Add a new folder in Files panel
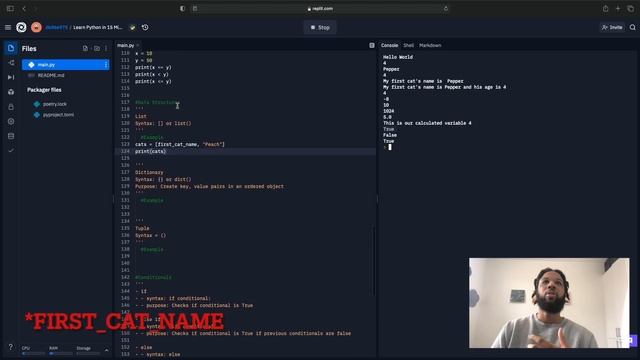The width and height of the screenshot is (640, 360). tap(96, 48)
